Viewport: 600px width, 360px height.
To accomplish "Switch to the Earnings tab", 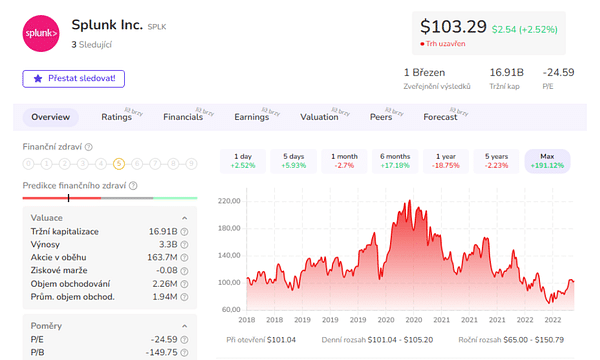I will coord(252,117).
